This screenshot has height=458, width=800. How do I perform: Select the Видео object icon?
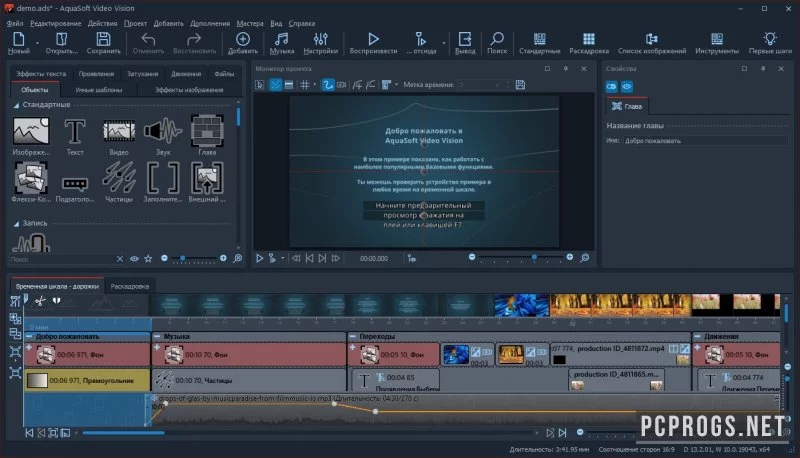click(119, 131)
